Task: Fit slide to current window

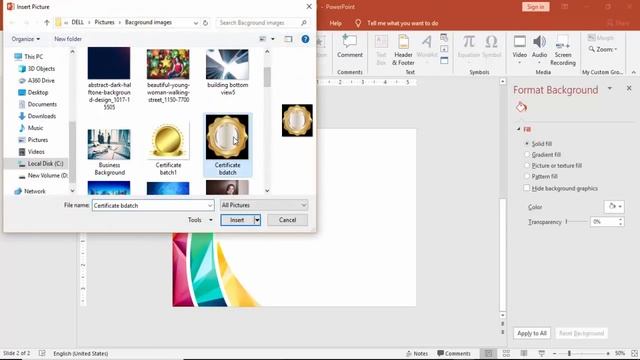Action: pos(634,353)
